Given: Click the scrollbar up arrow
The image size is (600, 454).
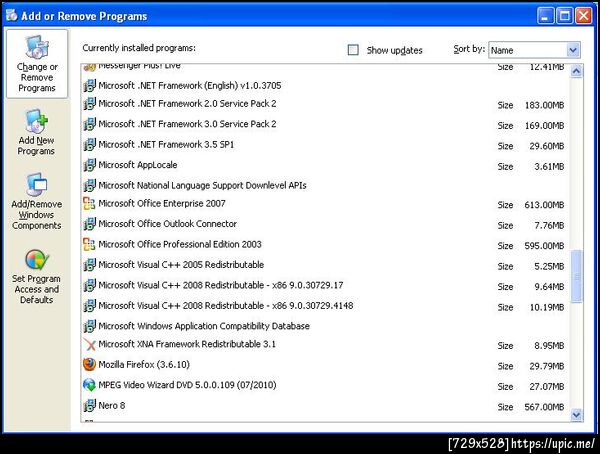Looking at the screenshot, I should coord(576,71).
